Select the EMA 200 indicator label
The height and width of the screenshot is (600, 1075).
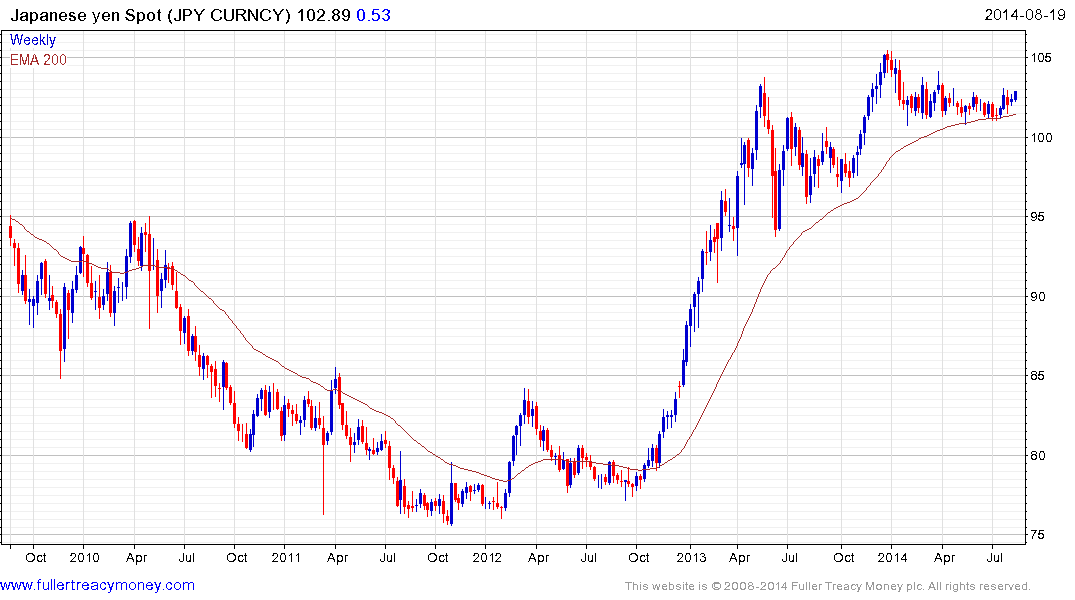(38, 60)
